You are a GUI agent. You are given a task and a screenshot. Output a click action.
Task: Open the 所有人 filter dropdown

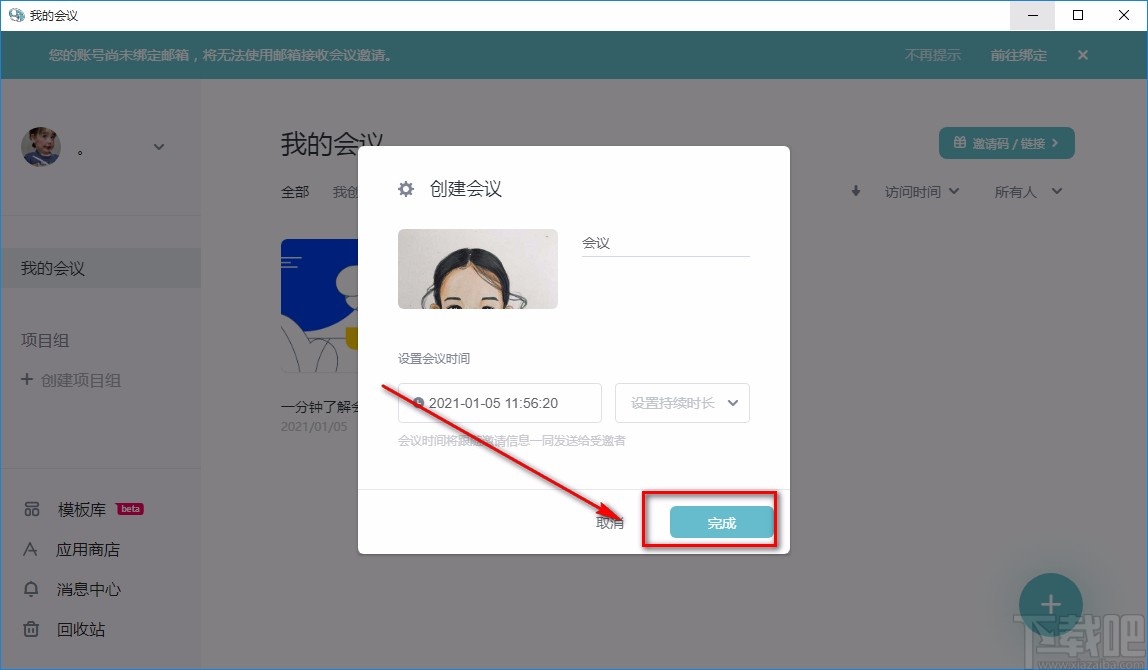point(1027,191)
